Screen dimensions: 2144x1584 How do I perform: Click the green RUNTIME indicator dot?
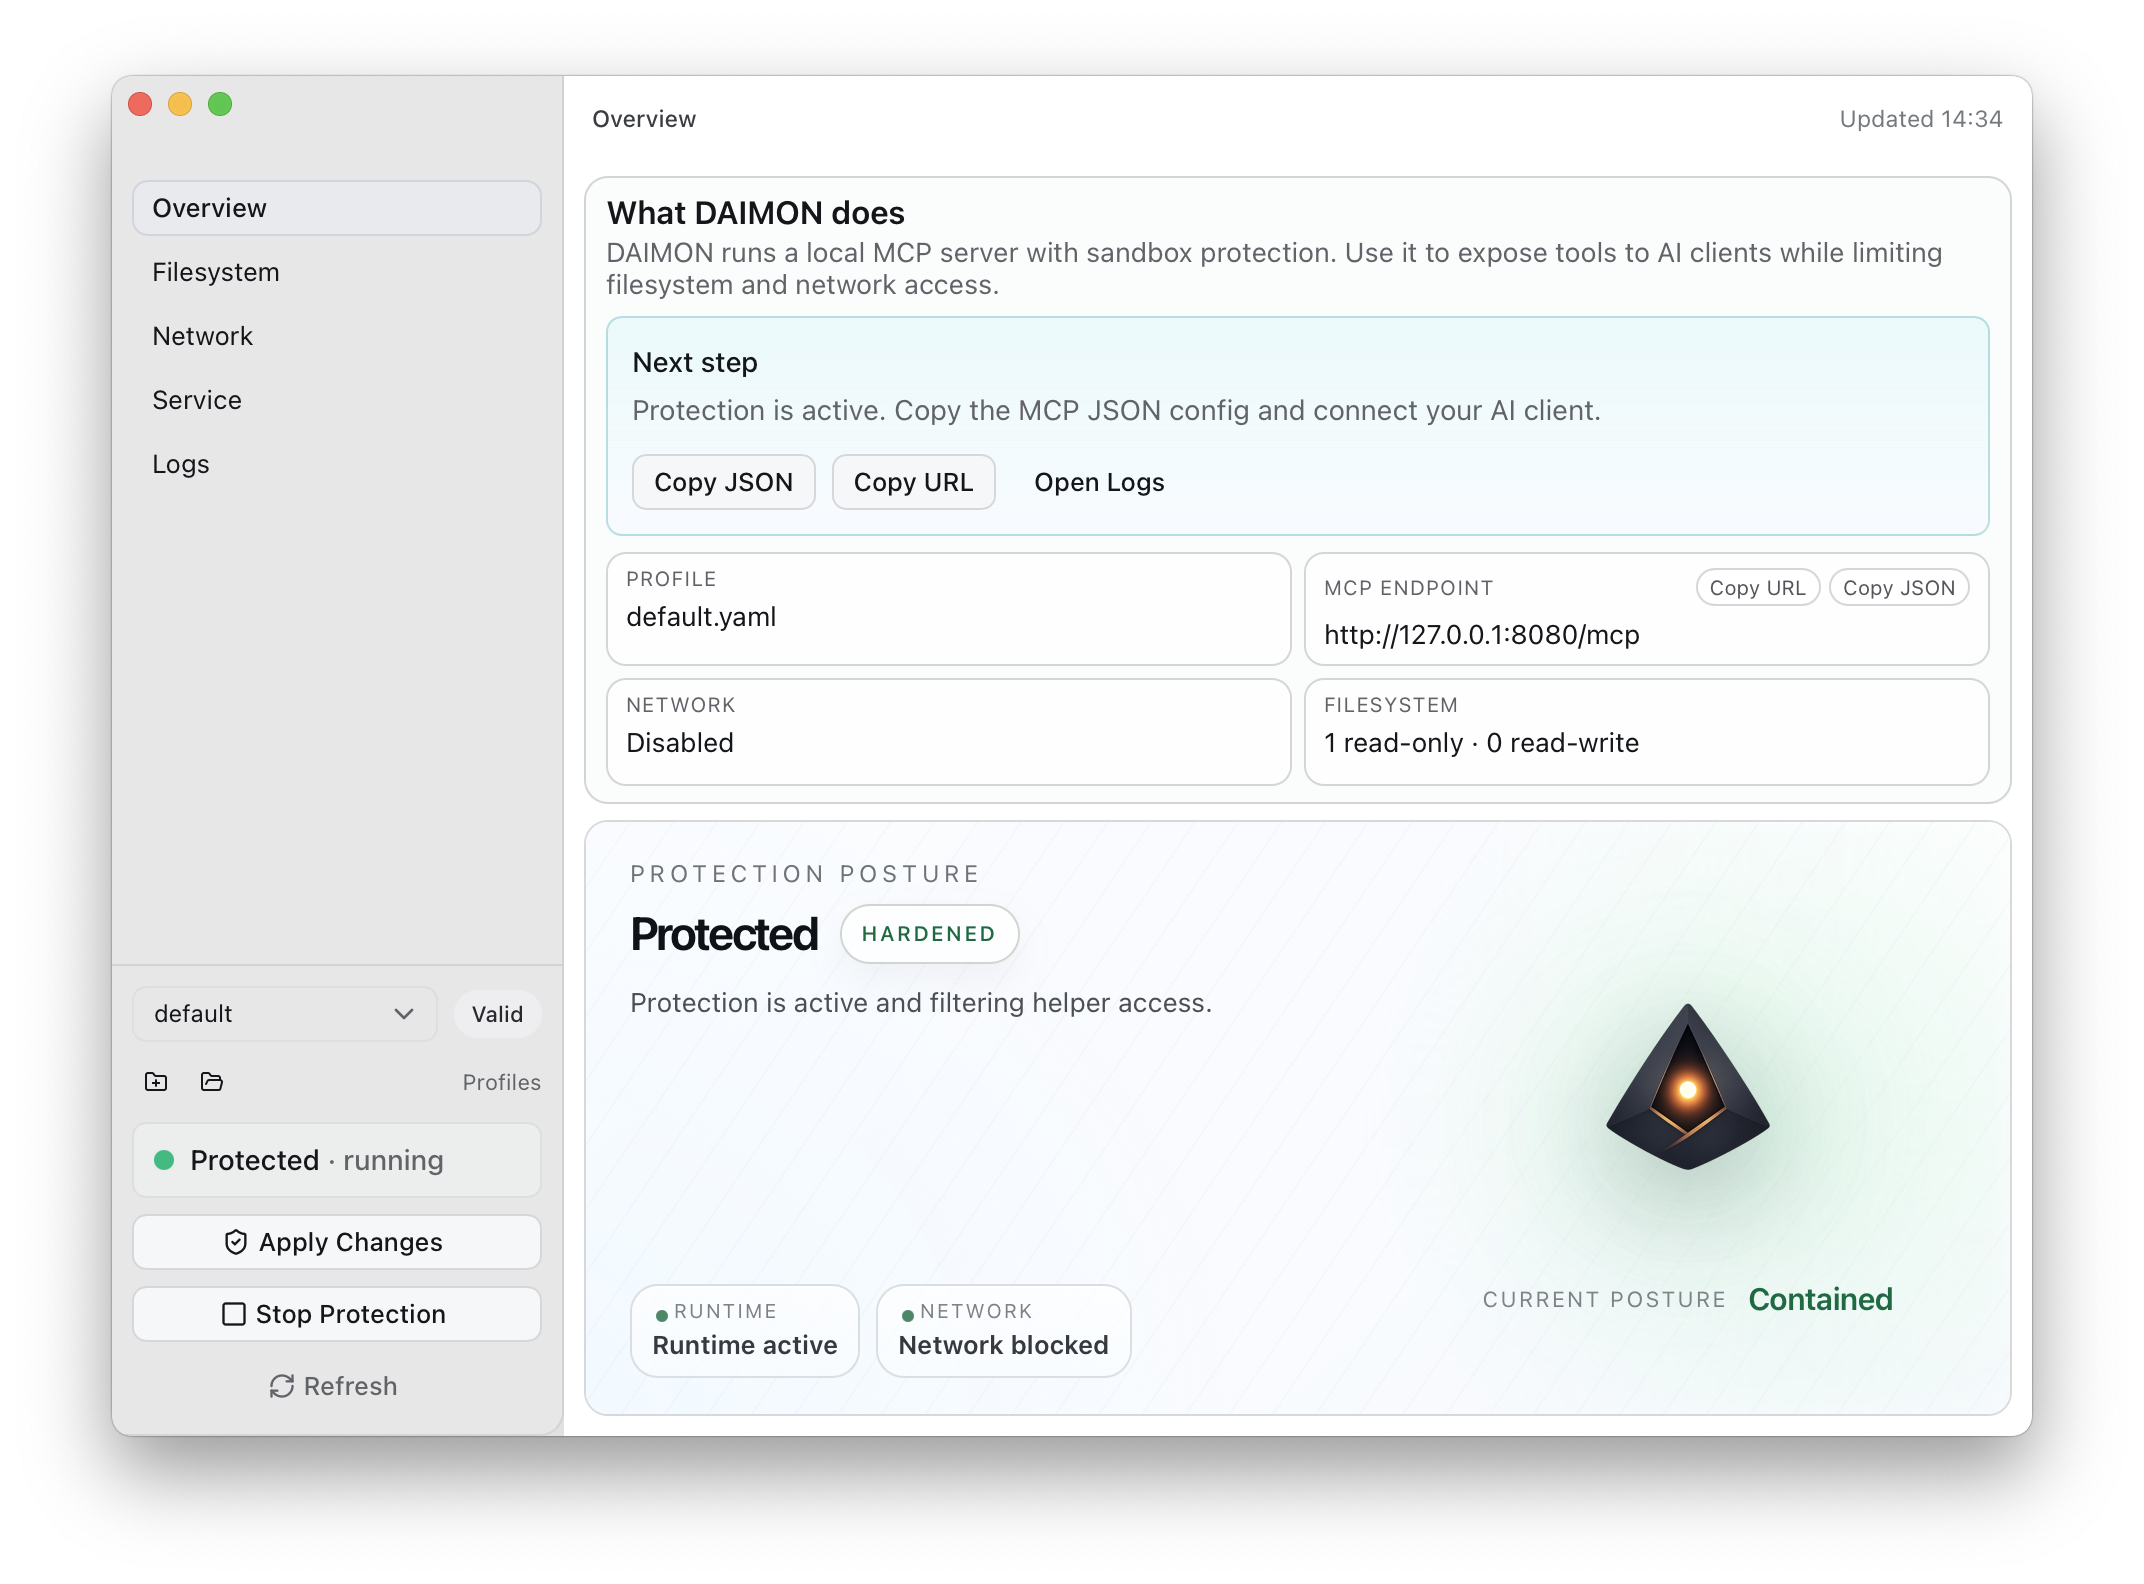pyautogui.click(x=661, y=1311)
